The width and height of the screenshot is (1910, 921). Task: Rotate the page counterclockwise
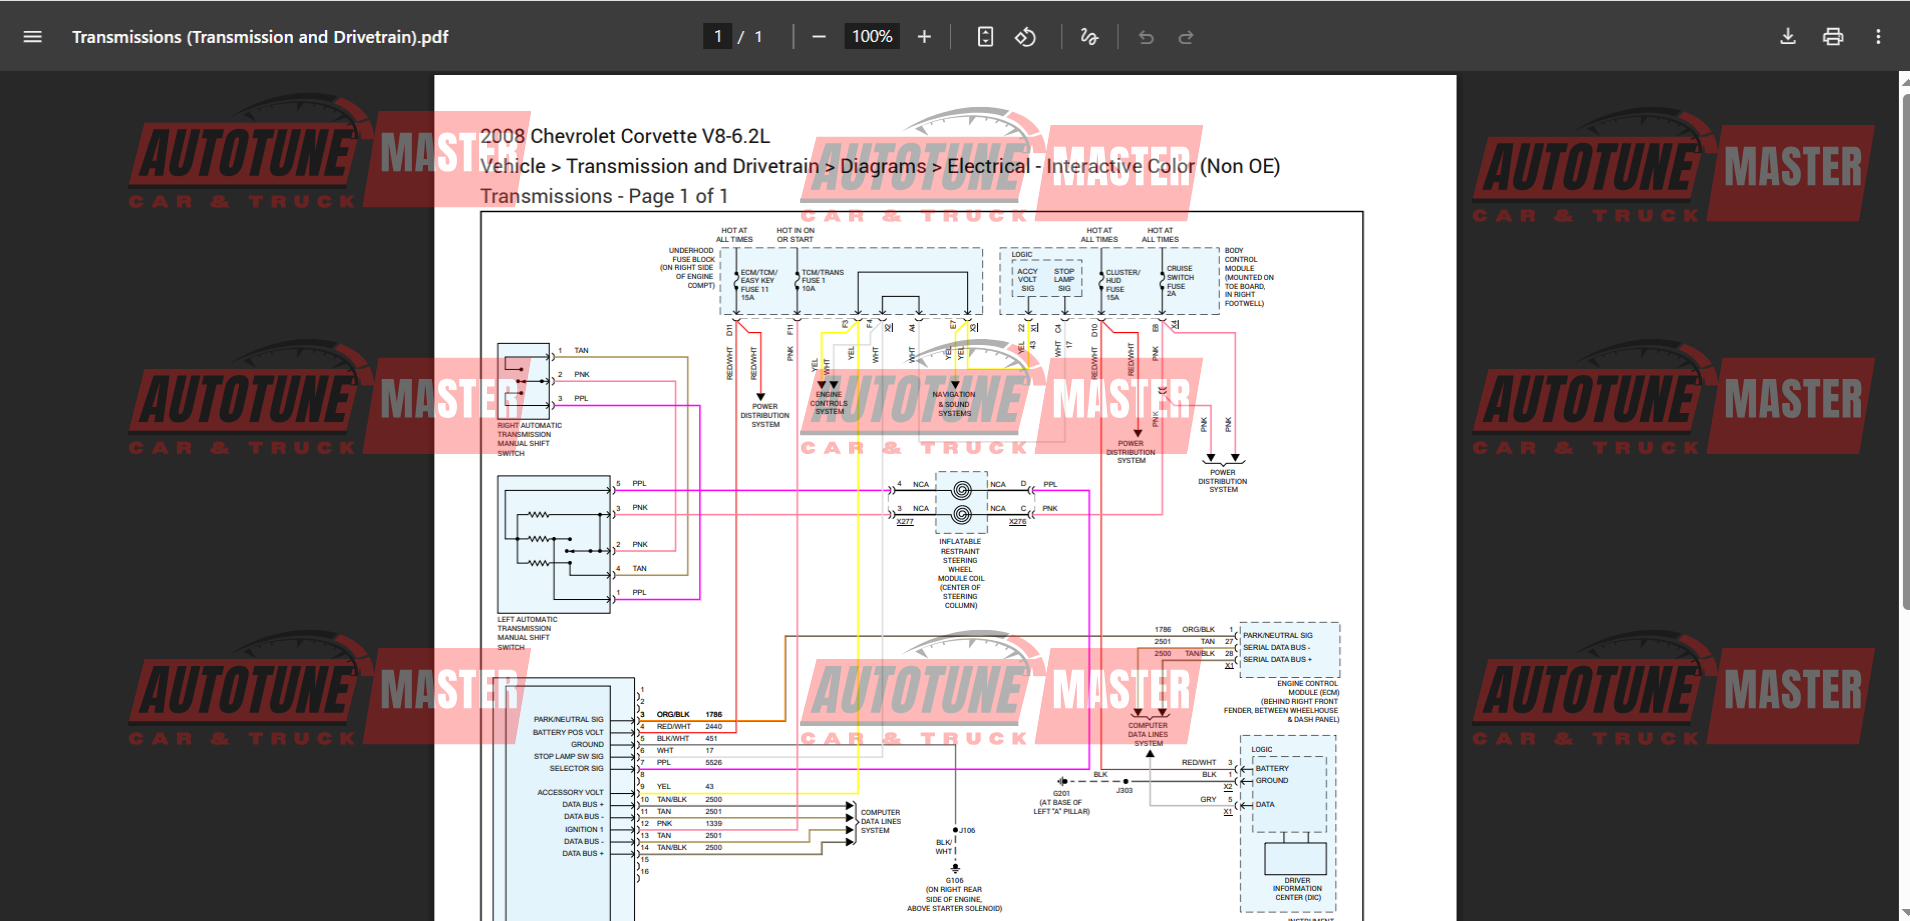1026,36
